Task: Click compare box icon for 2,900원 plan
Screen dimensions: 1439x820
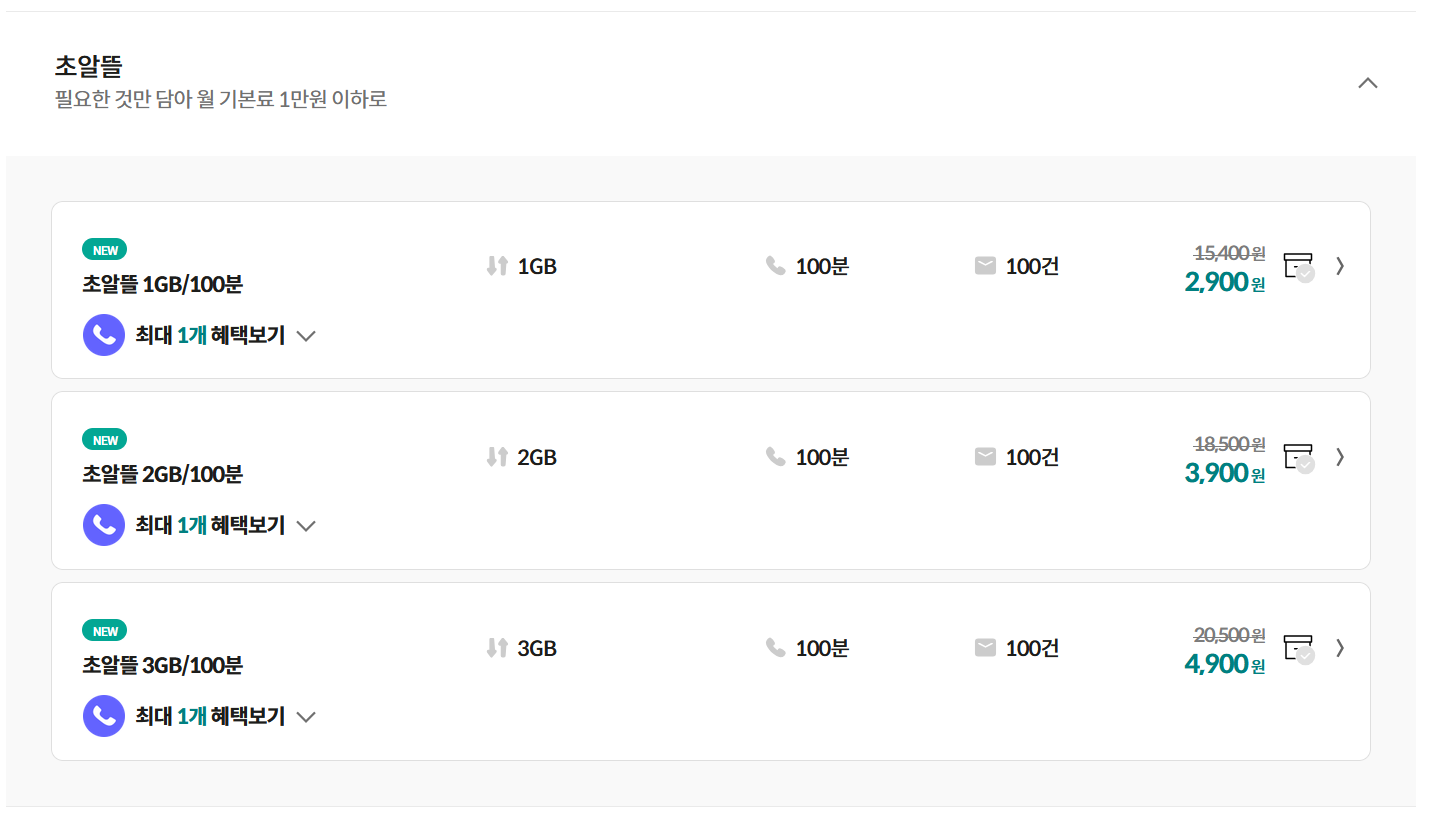Action: pos(1298,266)
